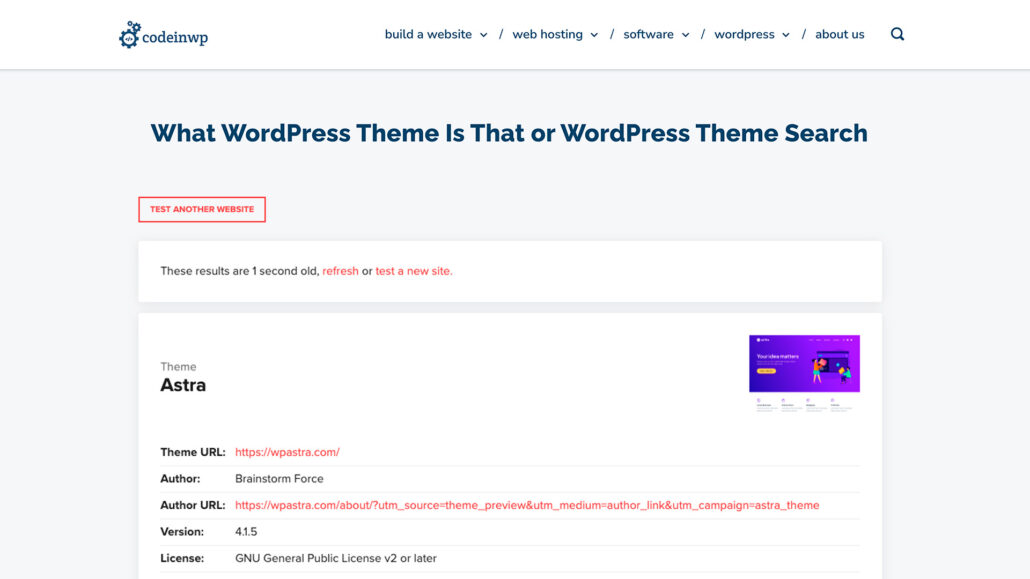Open the build a website menu
The image size is (1030, 579).
(426, 34)
